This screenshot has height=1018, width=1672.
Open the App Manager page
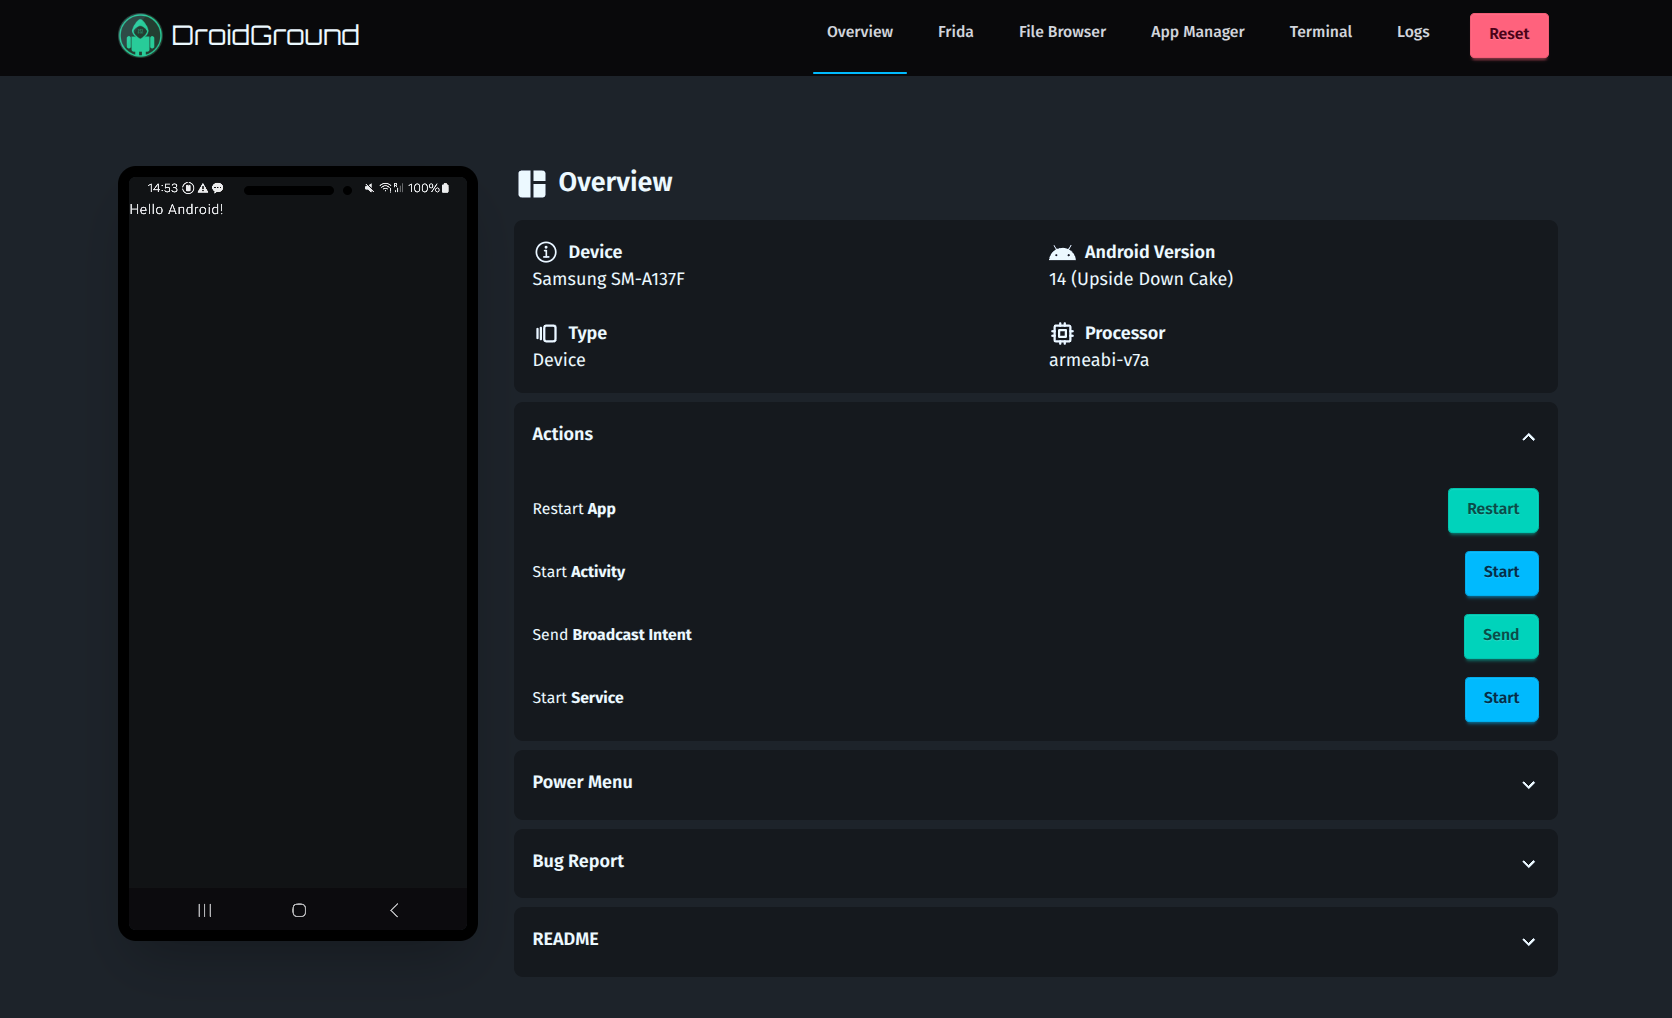coord(1197,31)
